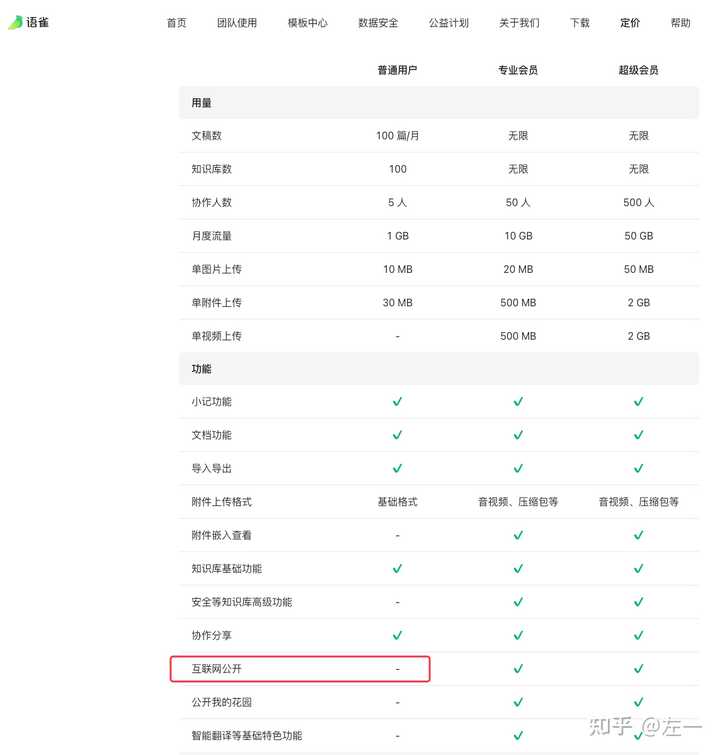Click checkmark for 小记功能 under 普通用户
Image resolution: width=720 pixels, height=755 pixels.
pyautogui.click(x=397, y=402)
